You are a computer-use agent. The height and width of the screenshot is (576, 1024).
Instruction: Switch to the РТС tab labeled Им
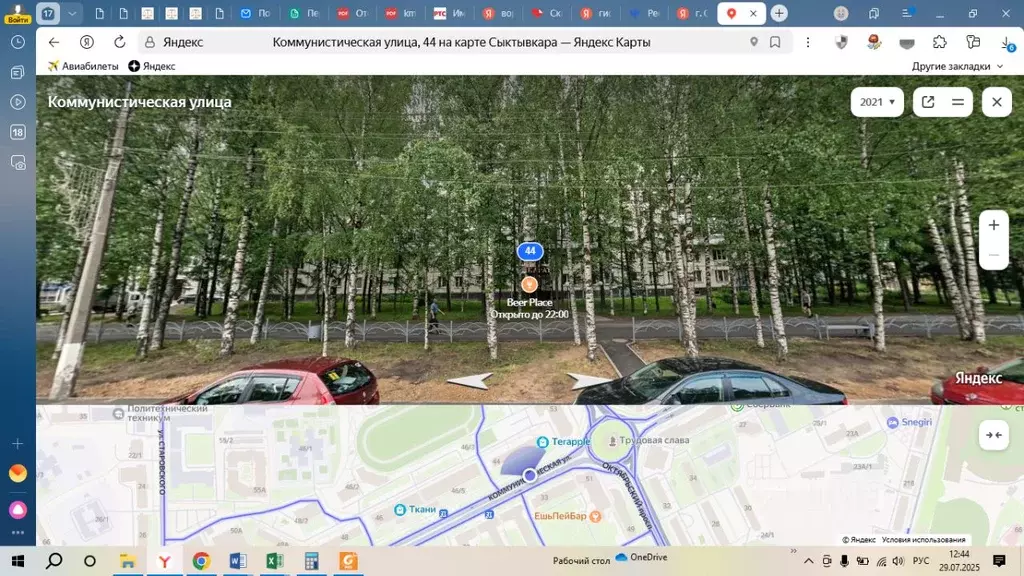click(x=449, y=13)
